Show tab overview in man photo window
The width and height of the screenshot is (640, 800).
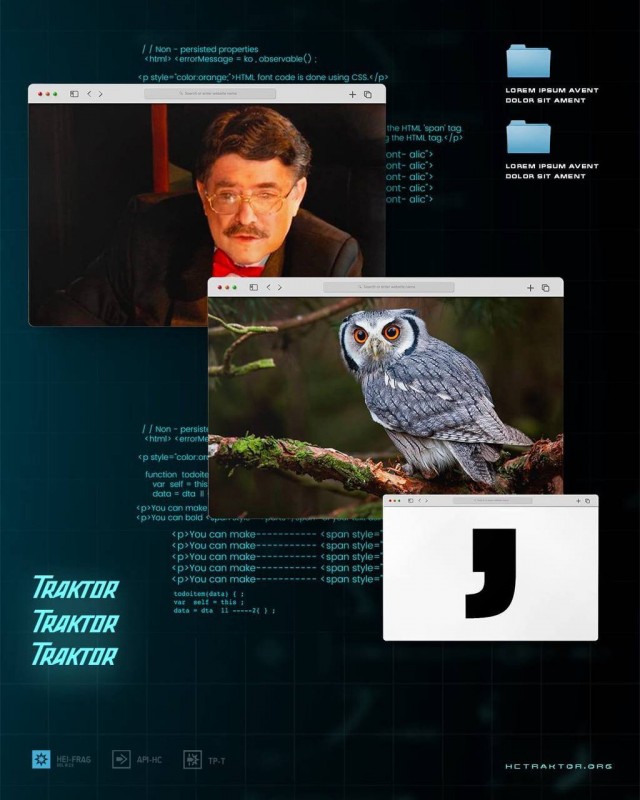pos(367,94)
